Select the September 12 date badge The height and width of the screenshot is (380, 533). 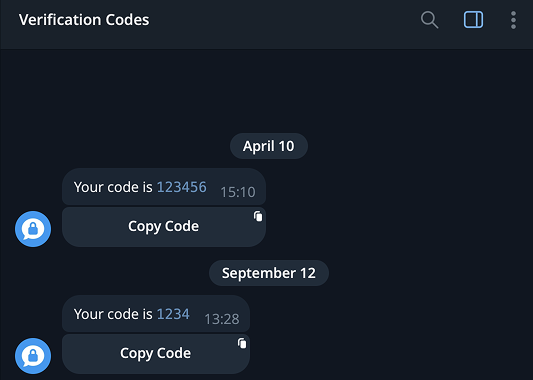pos(269,273)
